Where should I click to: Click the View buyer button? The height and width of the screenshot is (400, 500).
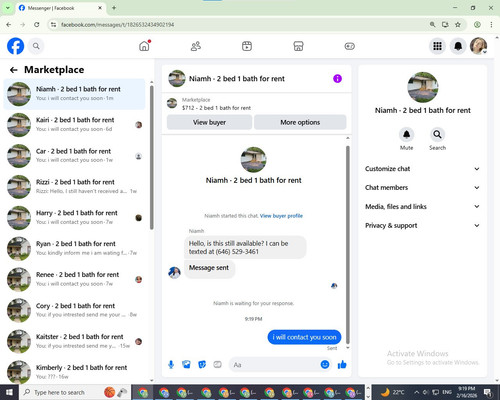coord(209,122)
